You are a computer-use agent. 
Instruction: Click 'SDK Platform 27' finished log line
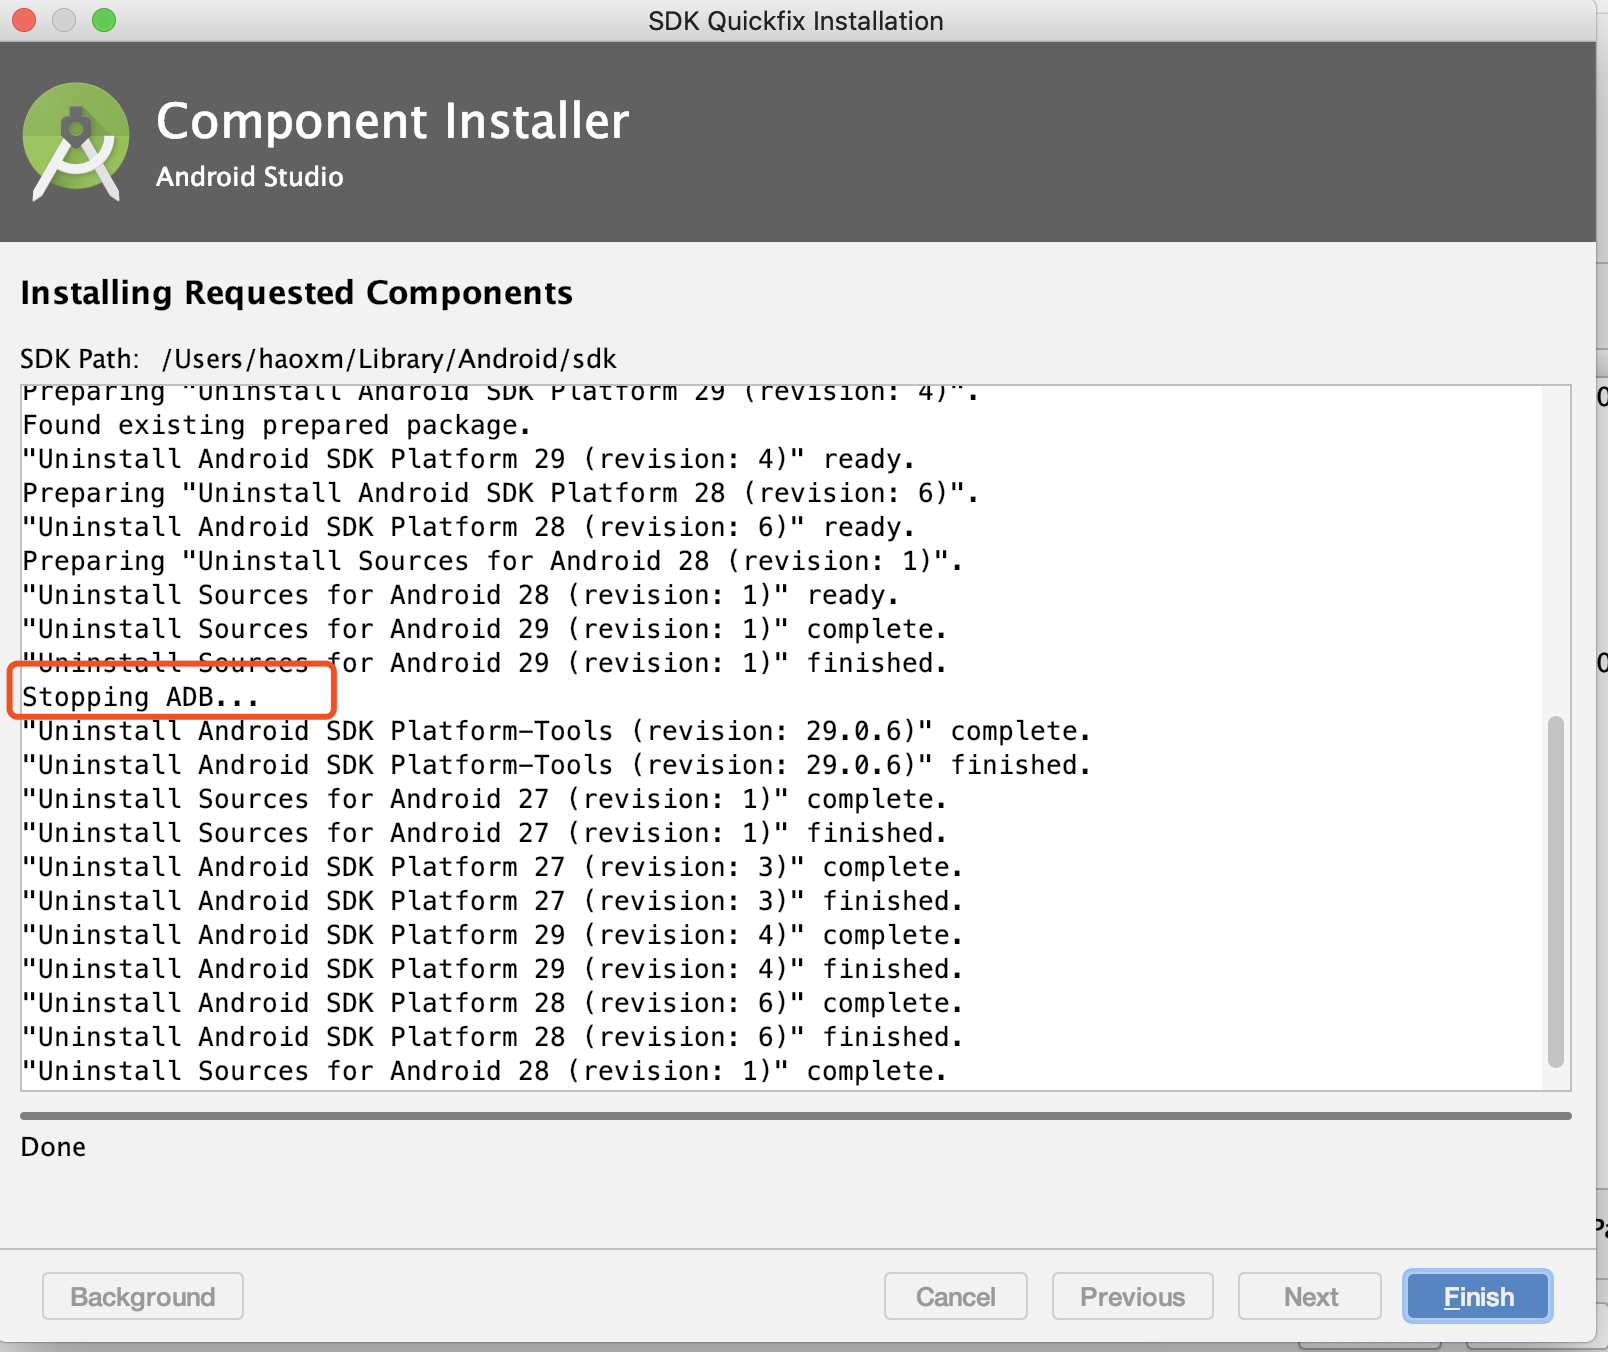point(493,901)
